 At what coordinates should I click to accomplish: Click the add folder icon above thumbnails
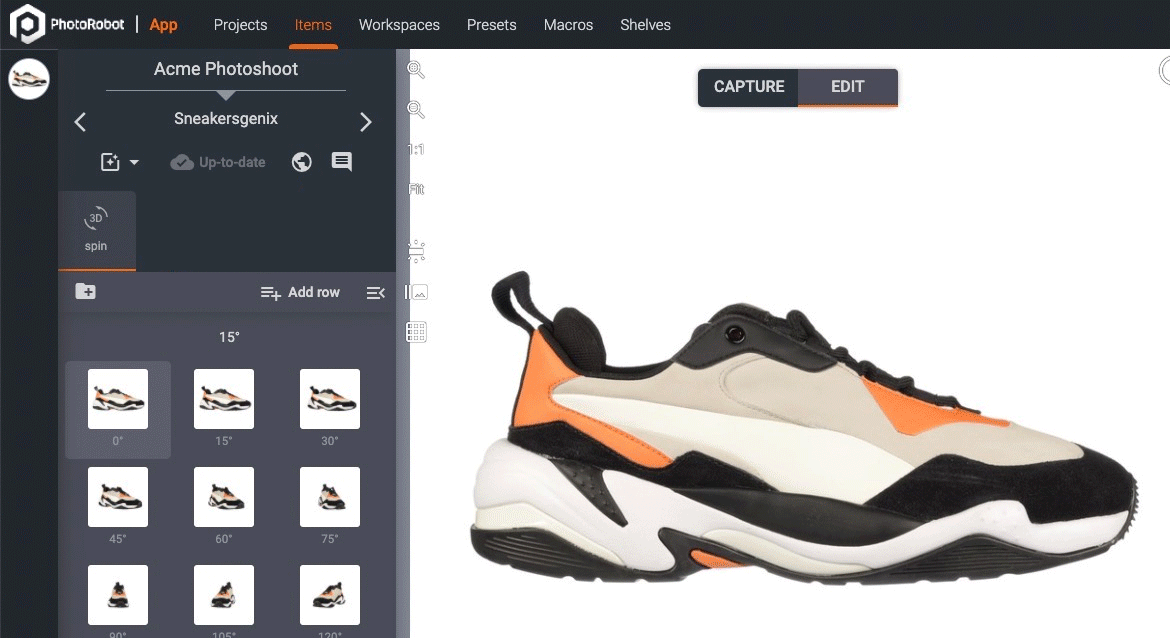tap(86, 291)
